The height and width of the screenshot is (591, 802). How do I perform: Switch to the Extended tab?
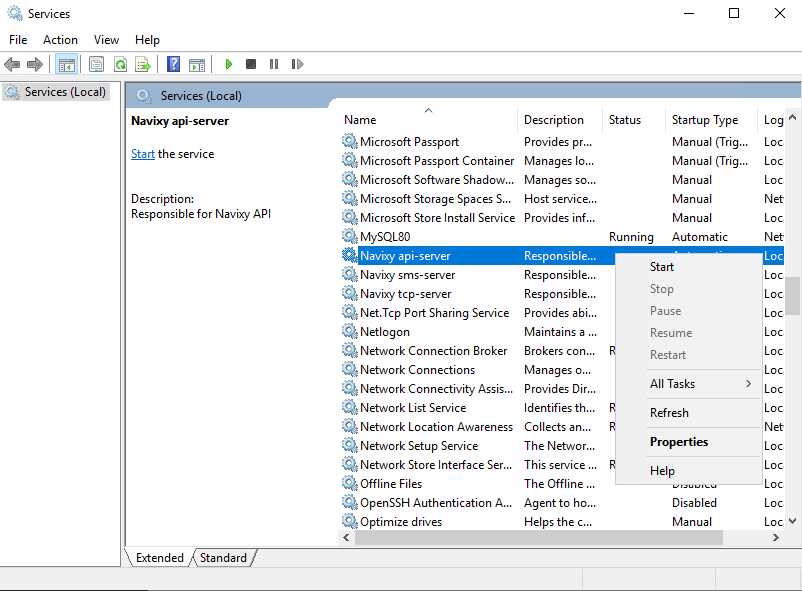pyautogui.click(x=159, y=558)
